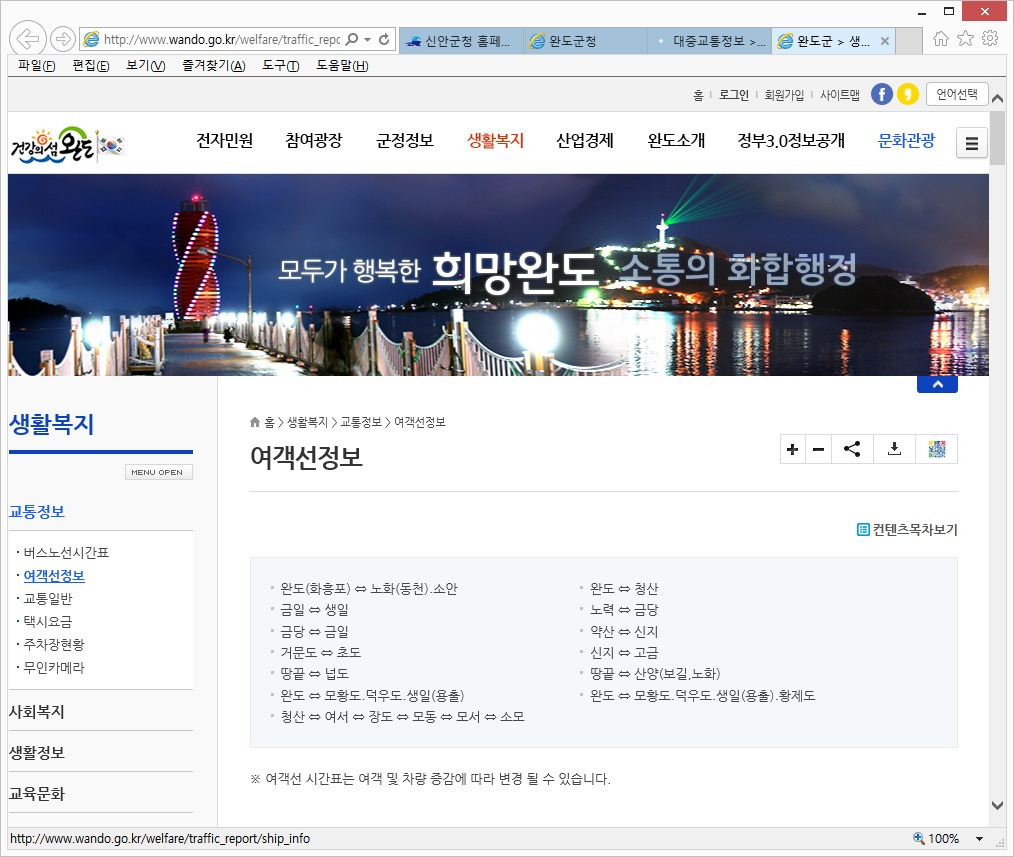The image size is (1014, 857).
Task: Close the active 완도군 tab
Action: pyautogui.click(x=885, y=41)
